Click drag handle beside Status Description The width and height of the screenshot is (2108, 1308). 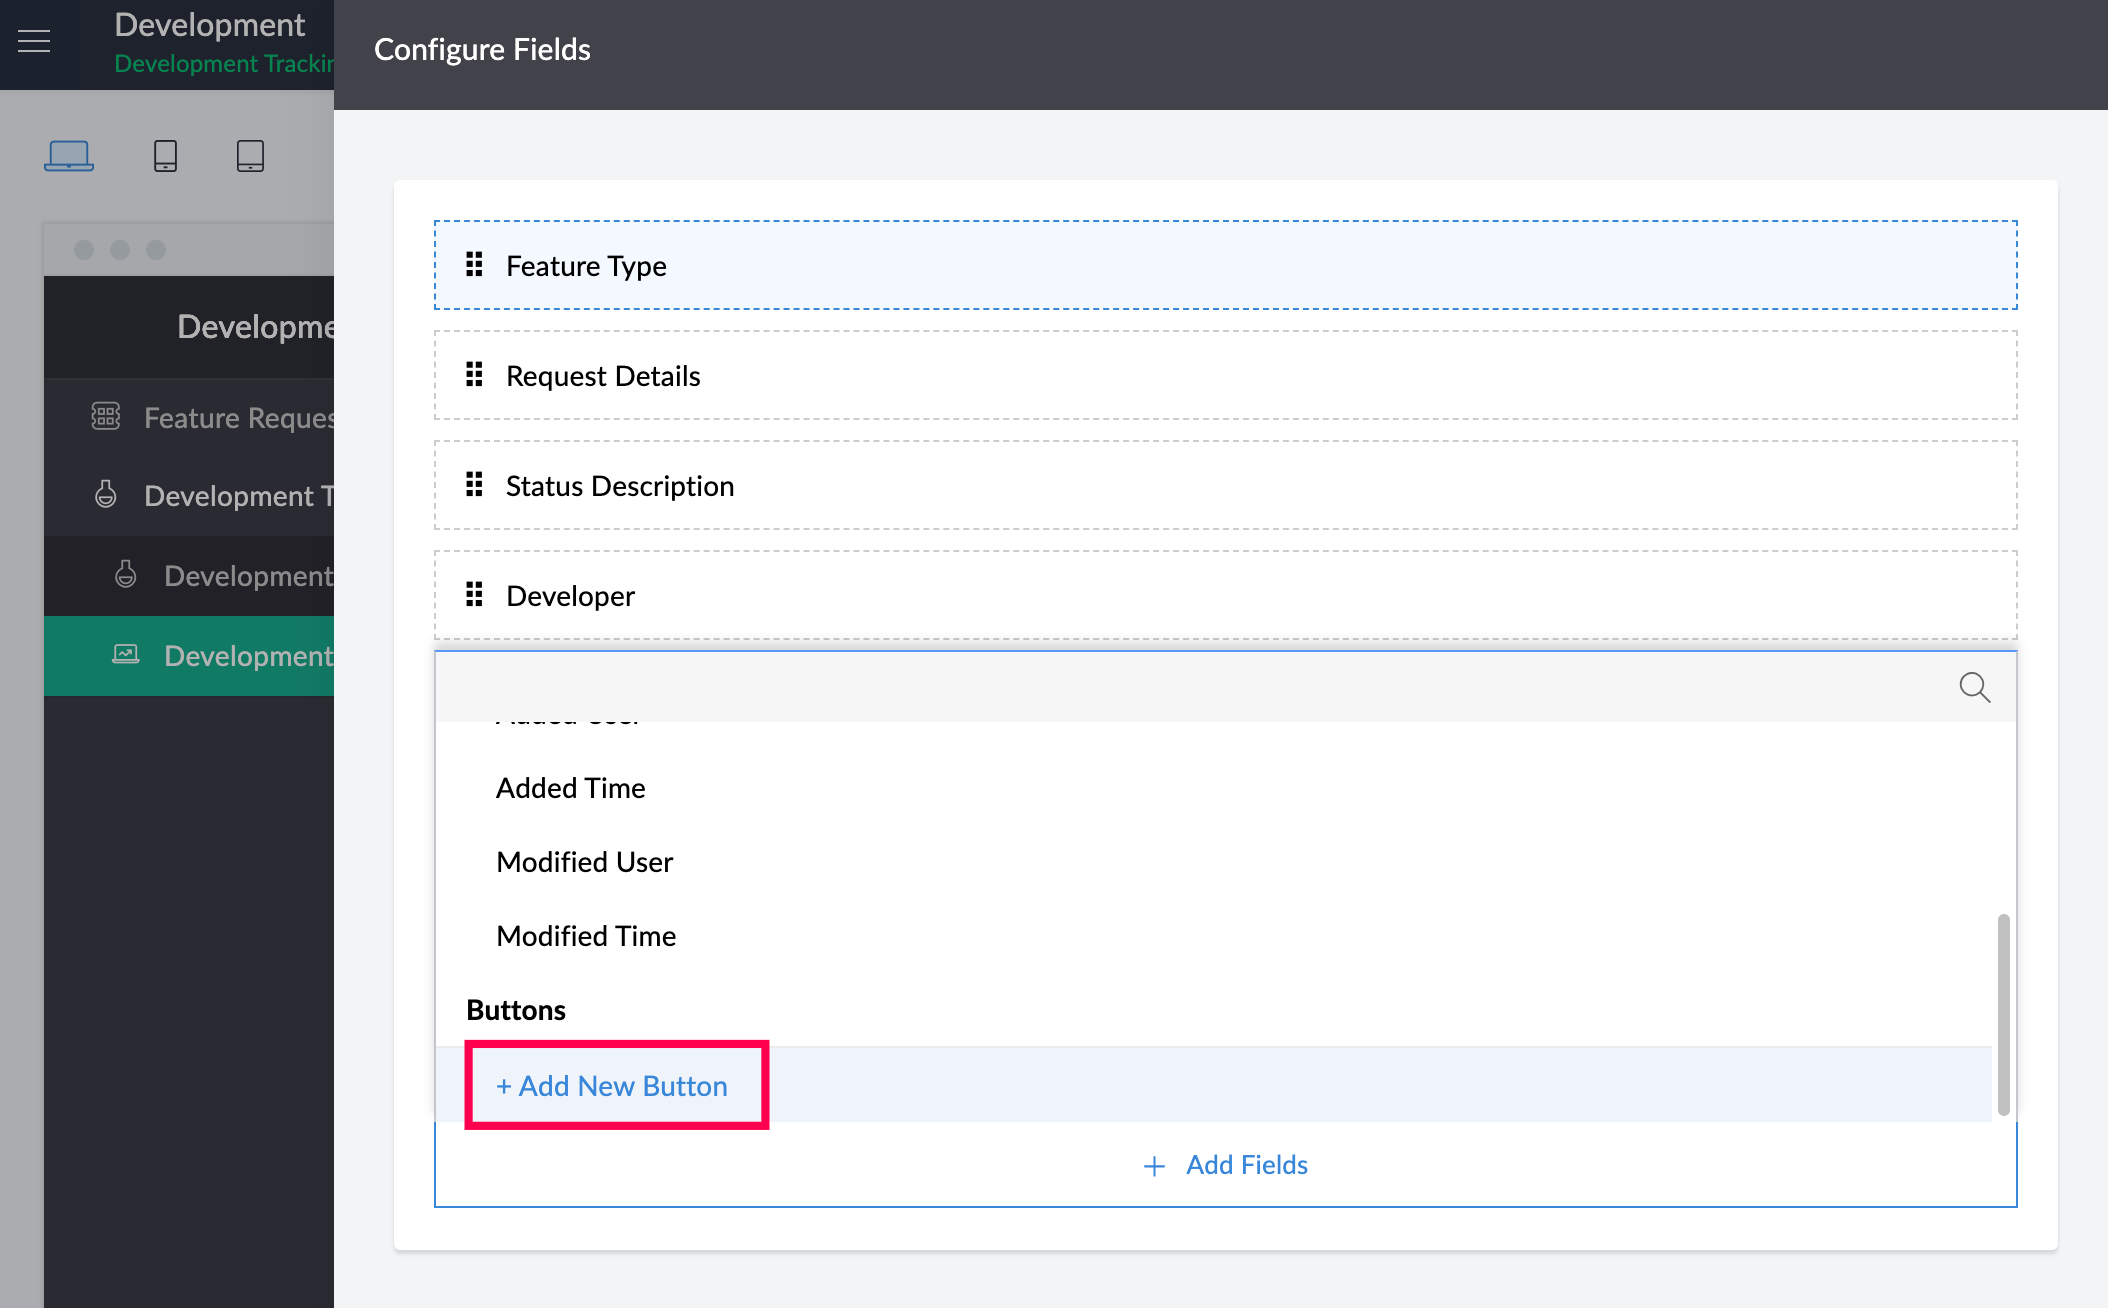pyautogui.click(x=474, y=485)
